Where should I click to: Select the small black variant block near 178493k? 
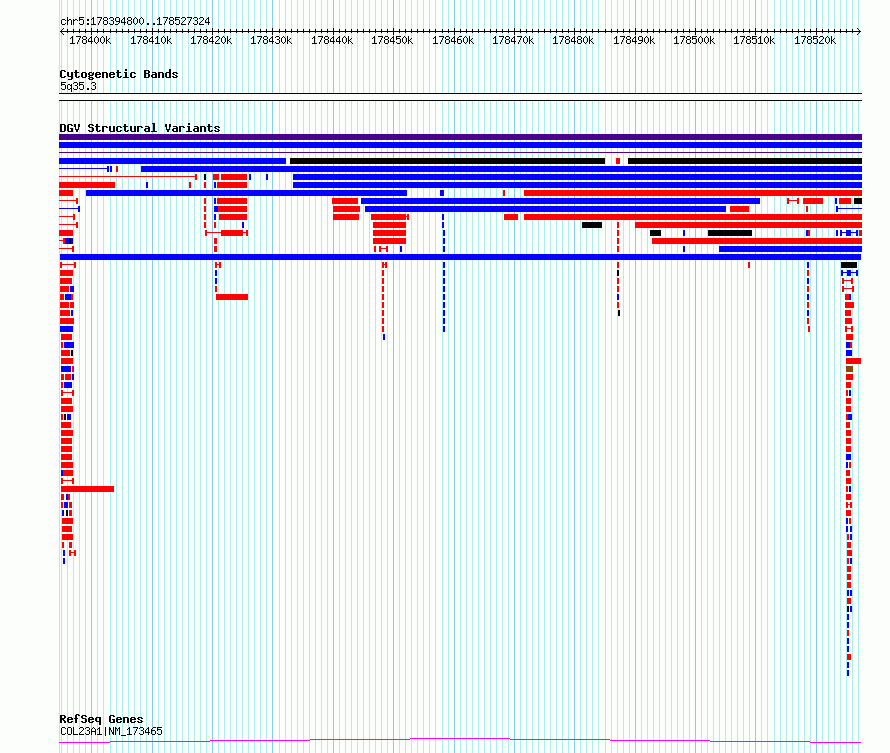[656, 233]
